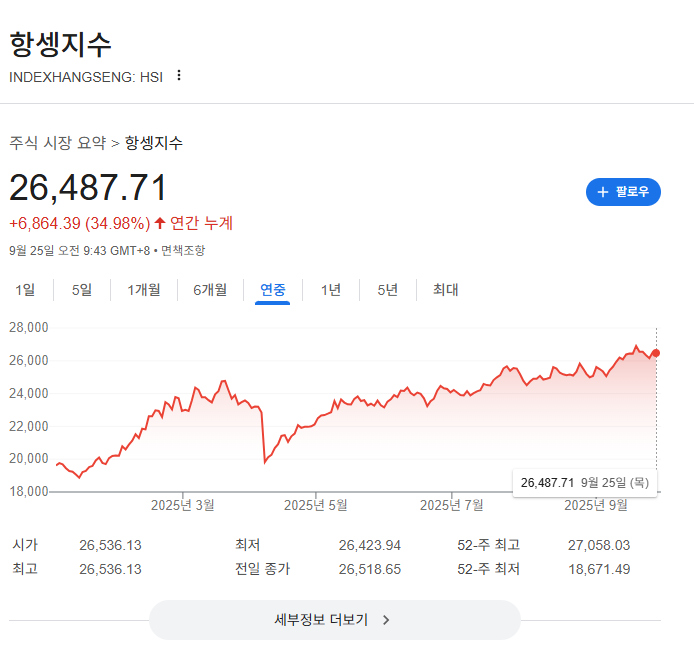Expand 세부정보 더보기 for more details

pos(334,620)
